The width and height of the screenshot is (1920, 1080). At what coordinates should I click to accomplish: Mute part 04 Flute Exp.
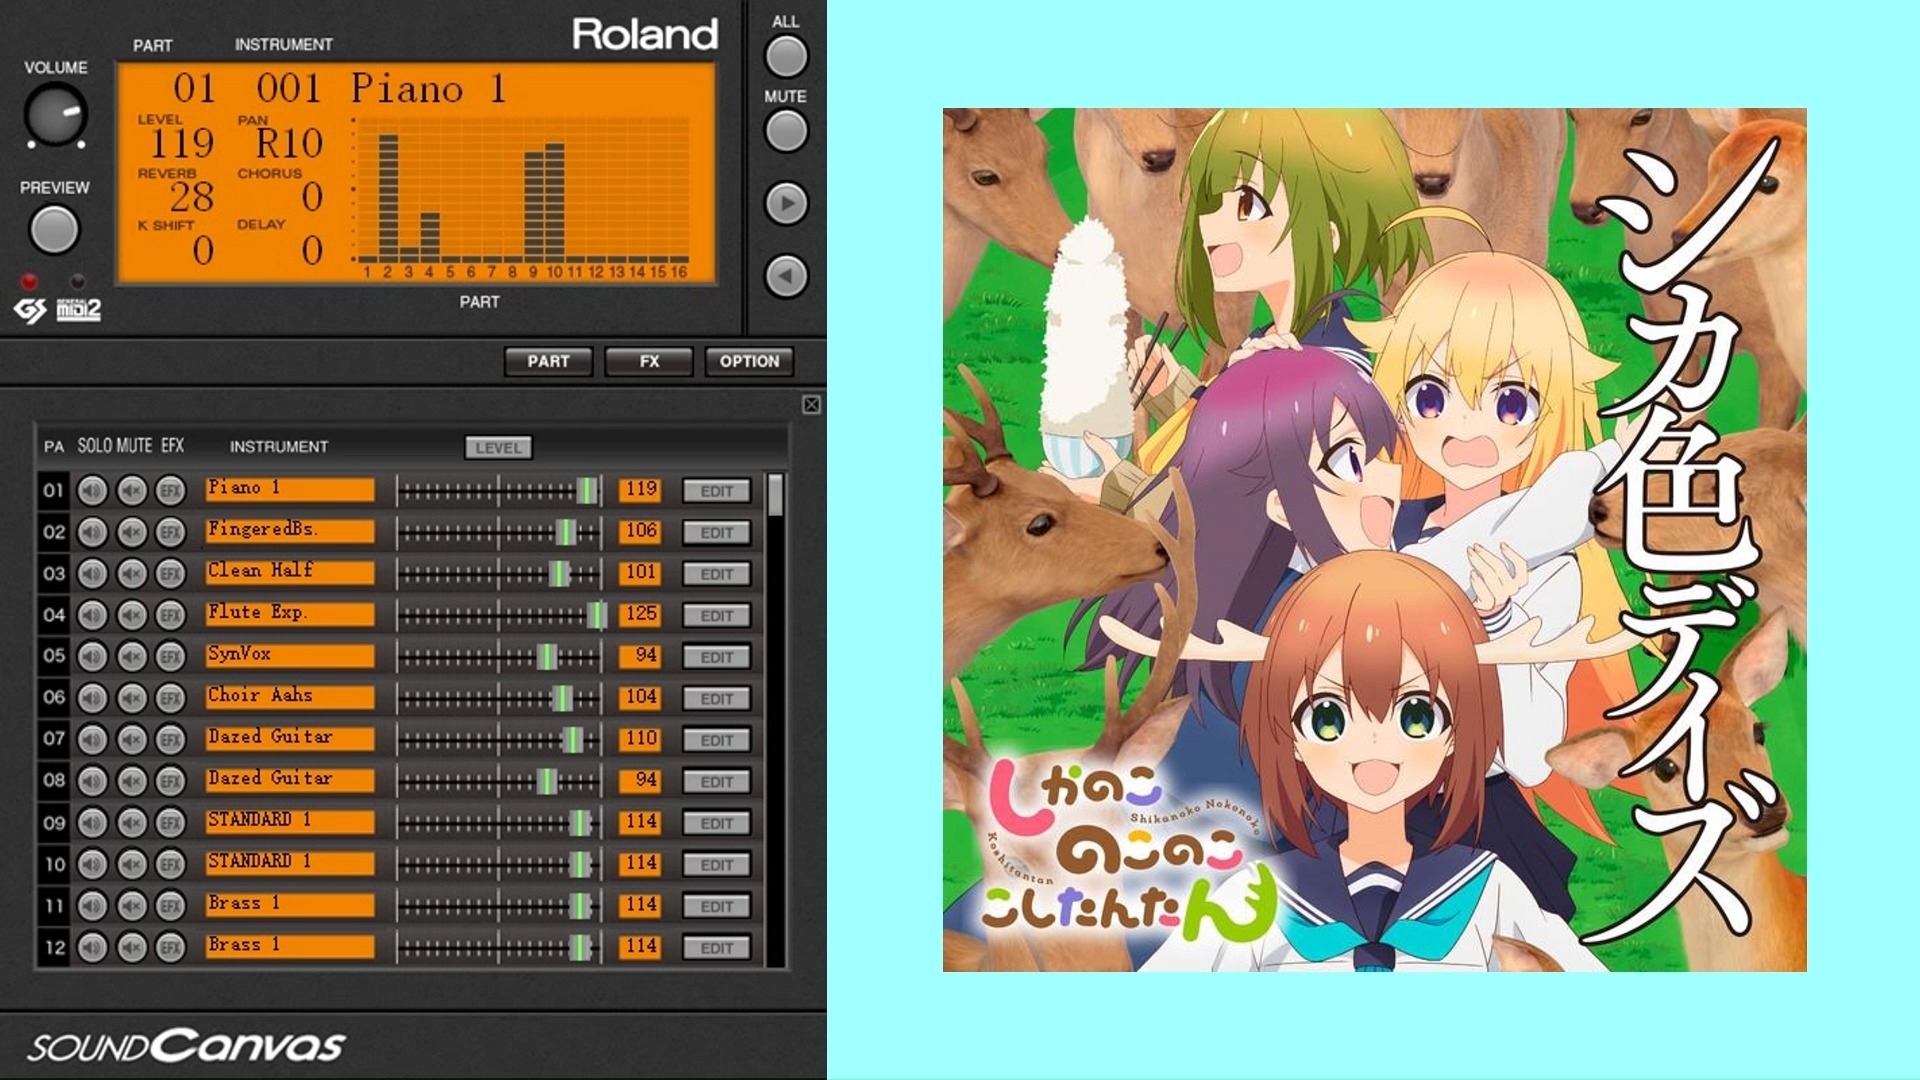tap(132, 615)
